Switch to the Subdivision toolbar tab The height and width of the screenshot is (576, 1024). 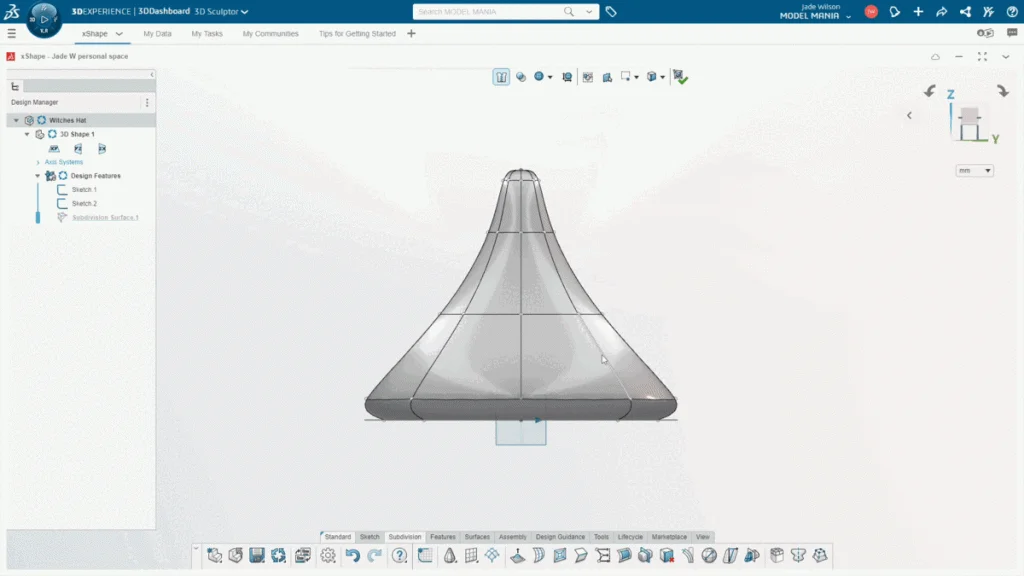405,537
